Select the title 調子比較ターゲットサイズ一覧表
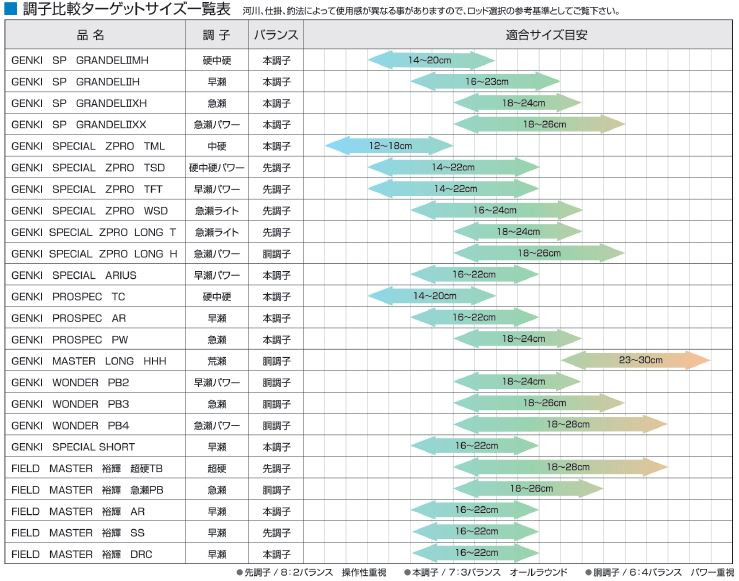 [127, 9]
